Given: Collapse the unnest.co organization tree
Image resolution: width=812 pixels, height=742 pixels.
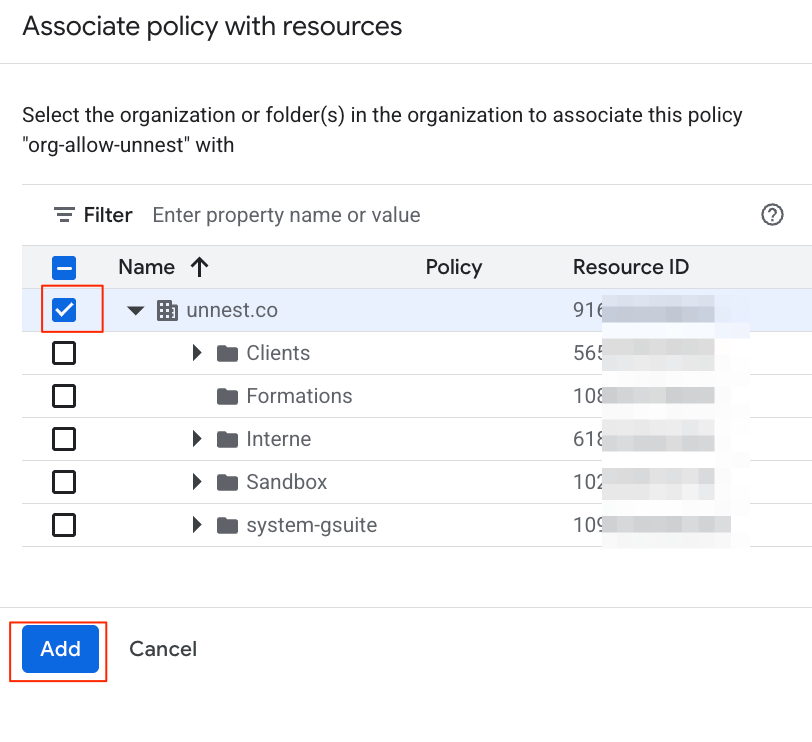Looking at the screenshot, I should (137, 311).
